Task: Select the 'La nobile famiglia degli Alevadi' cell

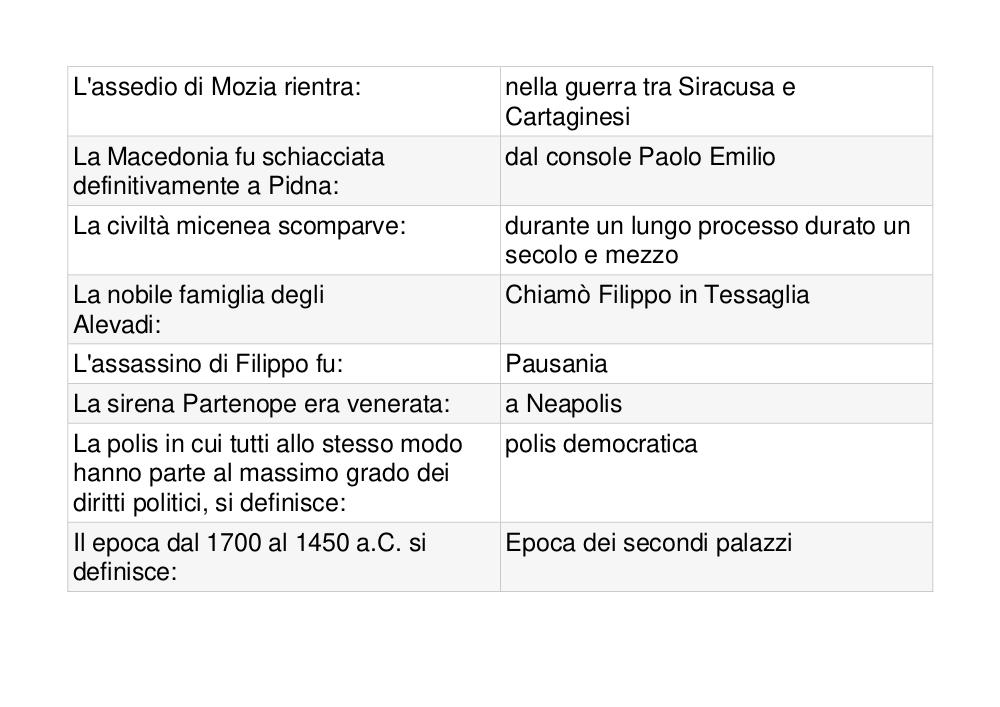Action: (284, 309)
